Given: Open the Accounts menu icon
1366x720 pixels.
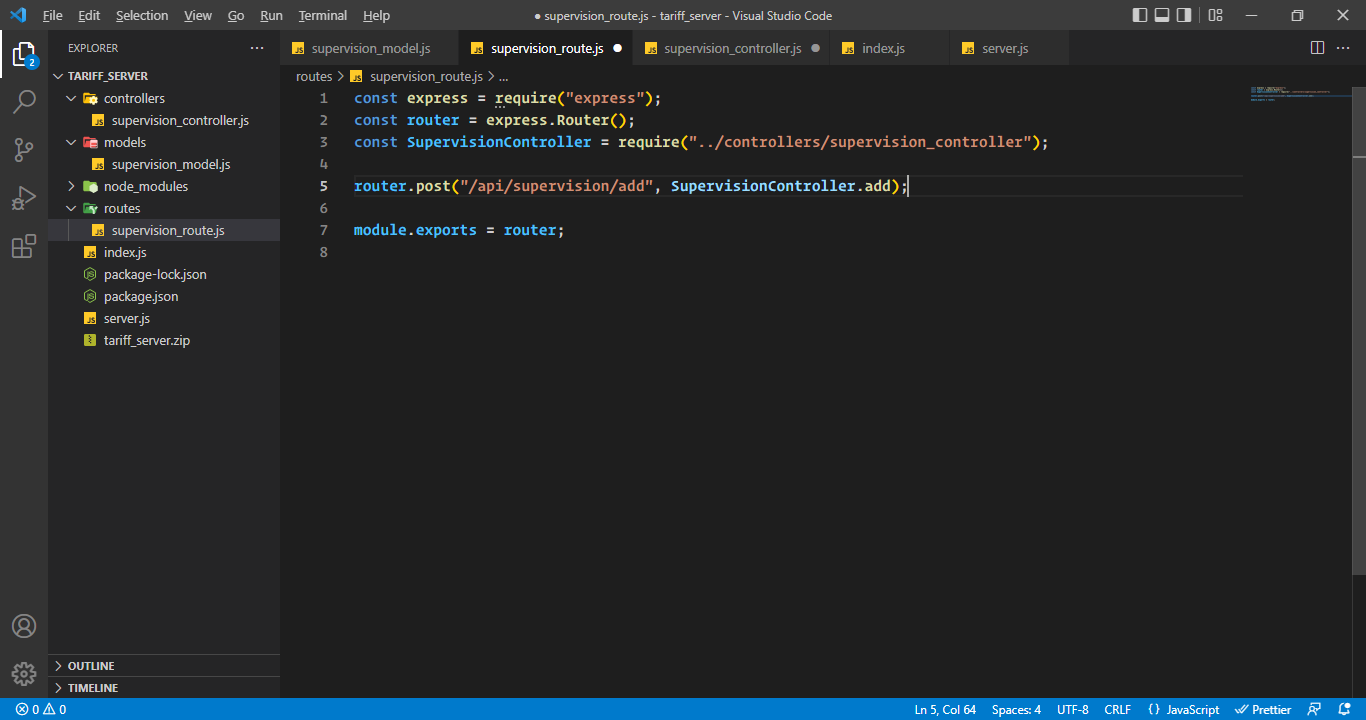Looking at the screenshot, I should (24, 626).
